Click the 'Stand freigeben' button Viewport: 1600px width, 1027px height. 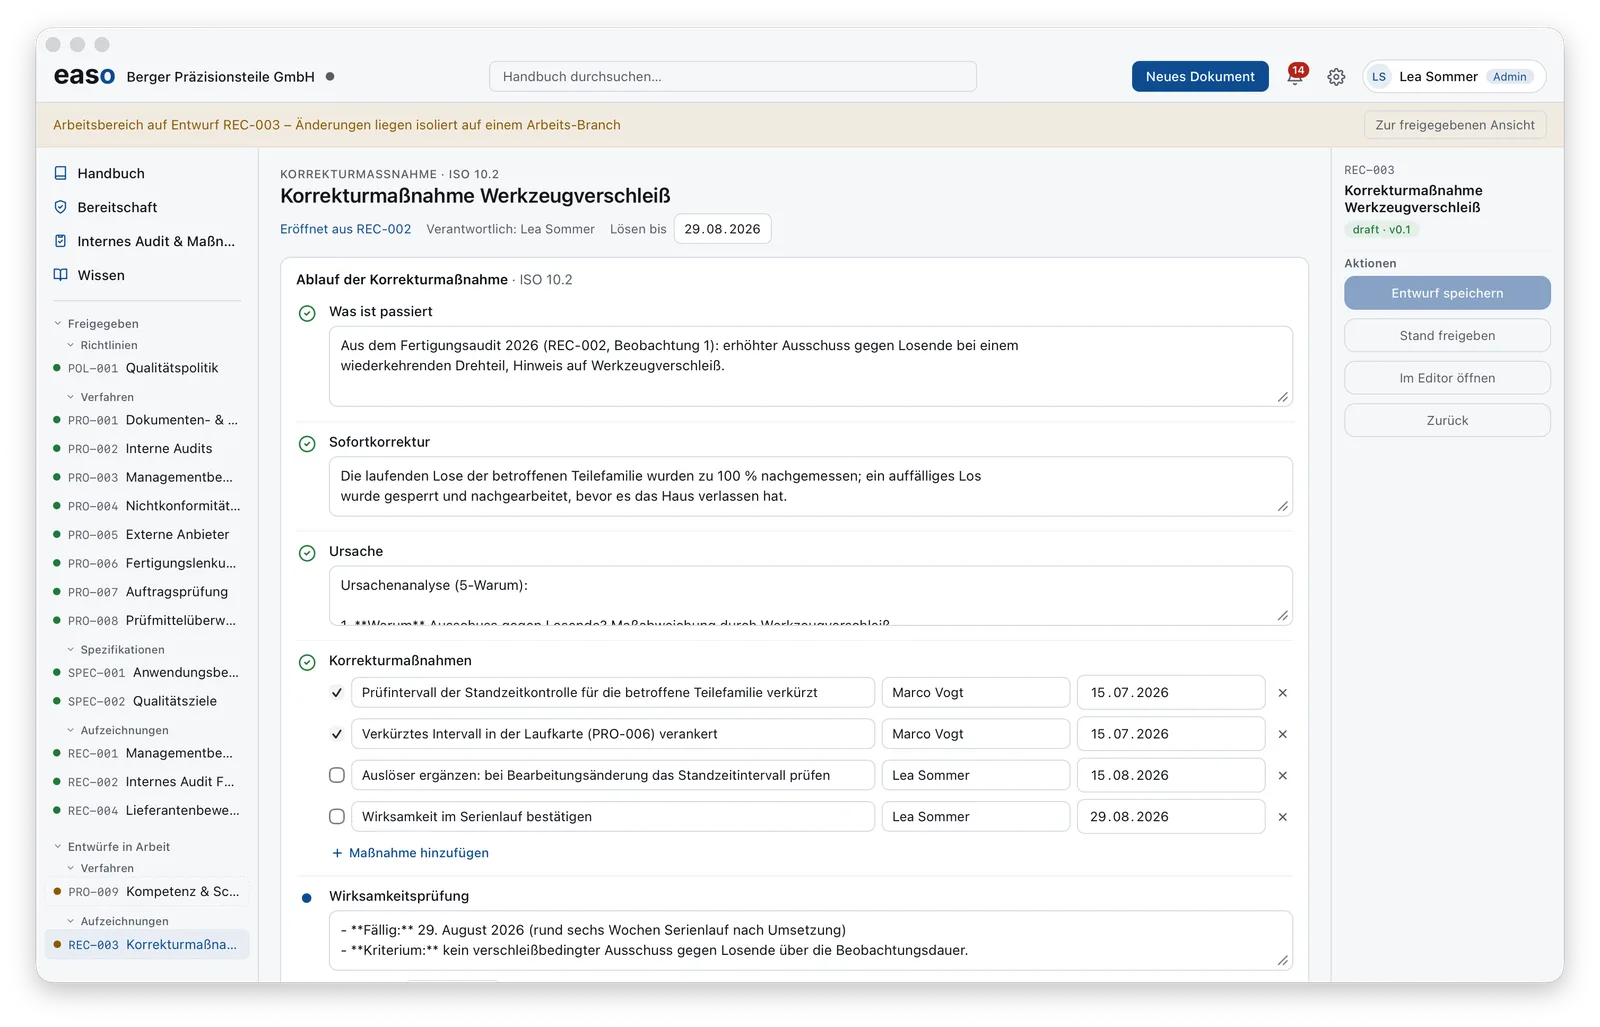pos(1447,336)
